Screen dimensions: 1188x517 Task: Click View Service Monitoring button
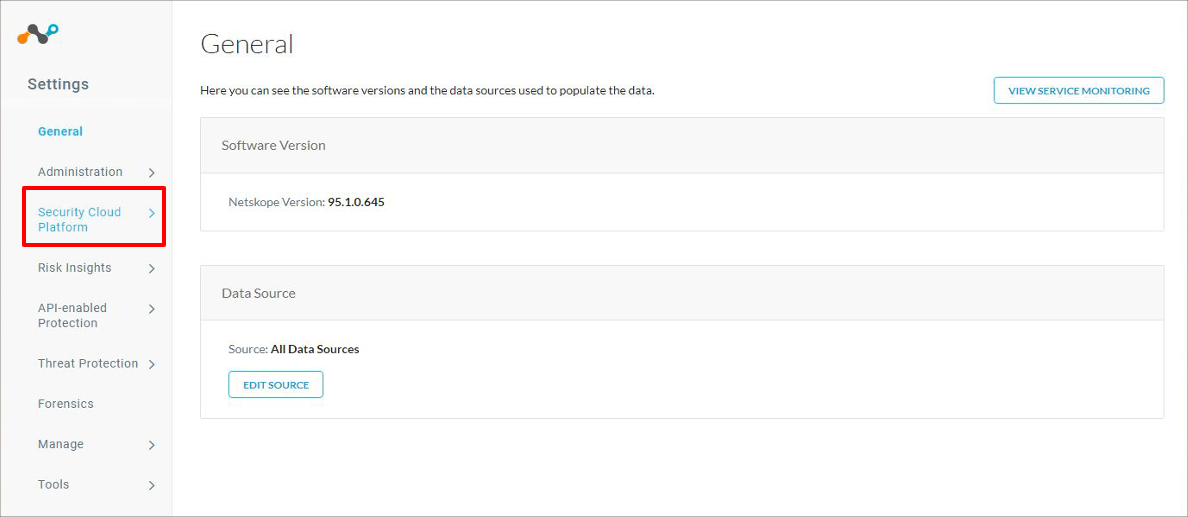1079,90
